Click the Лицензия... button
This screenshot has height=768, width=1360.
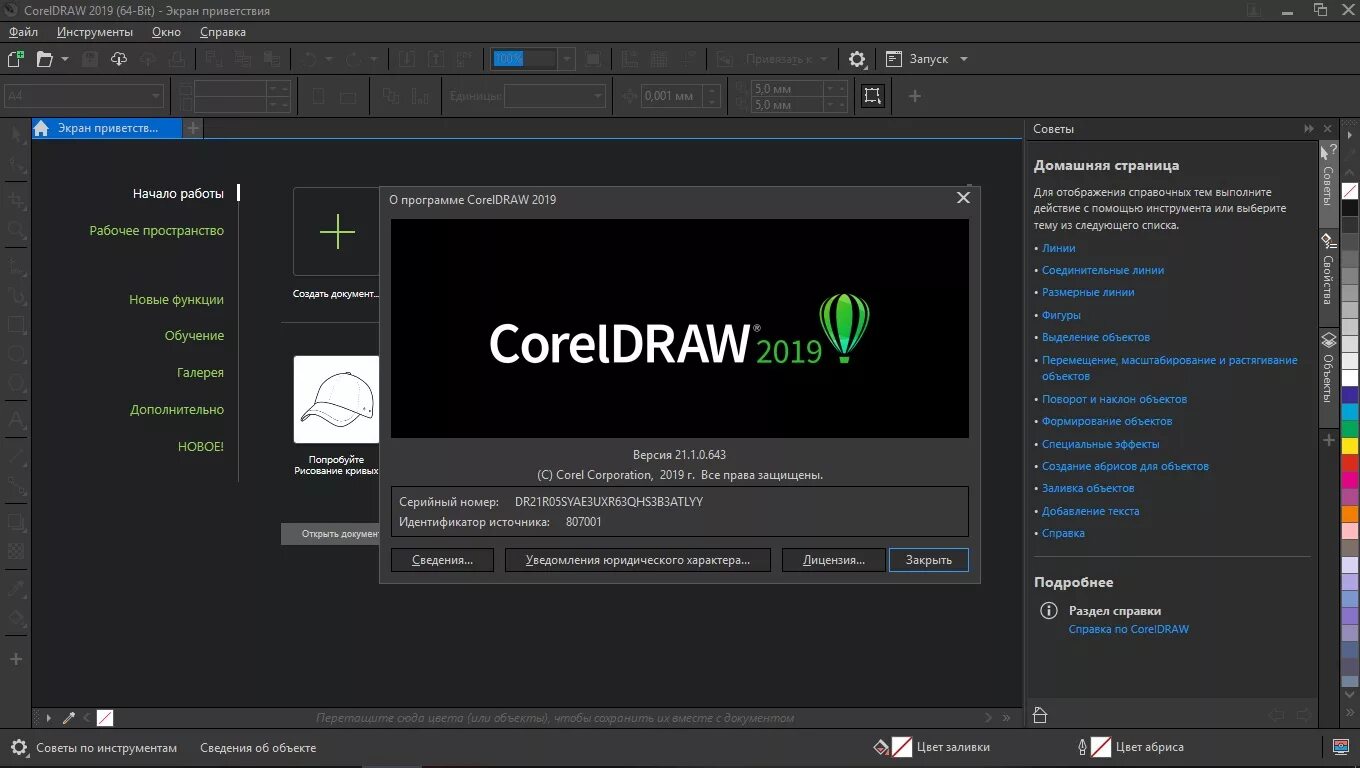coord(834,560)
